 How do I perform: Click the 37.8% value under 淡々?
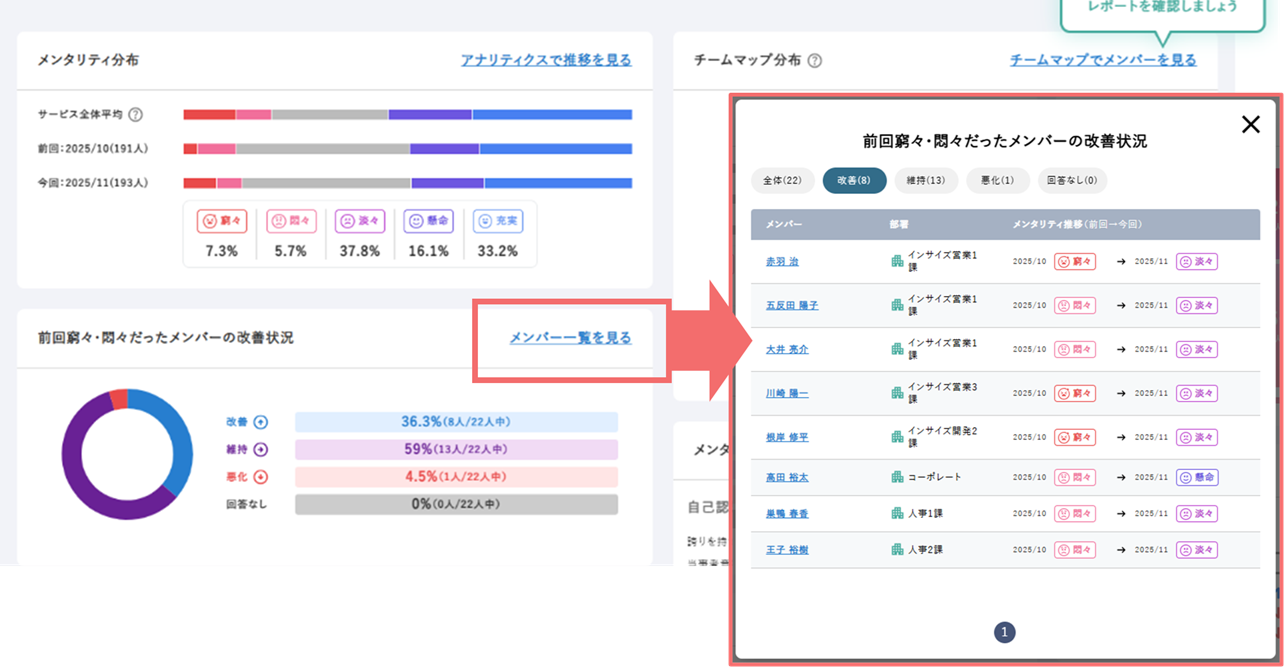pos(360,251)
